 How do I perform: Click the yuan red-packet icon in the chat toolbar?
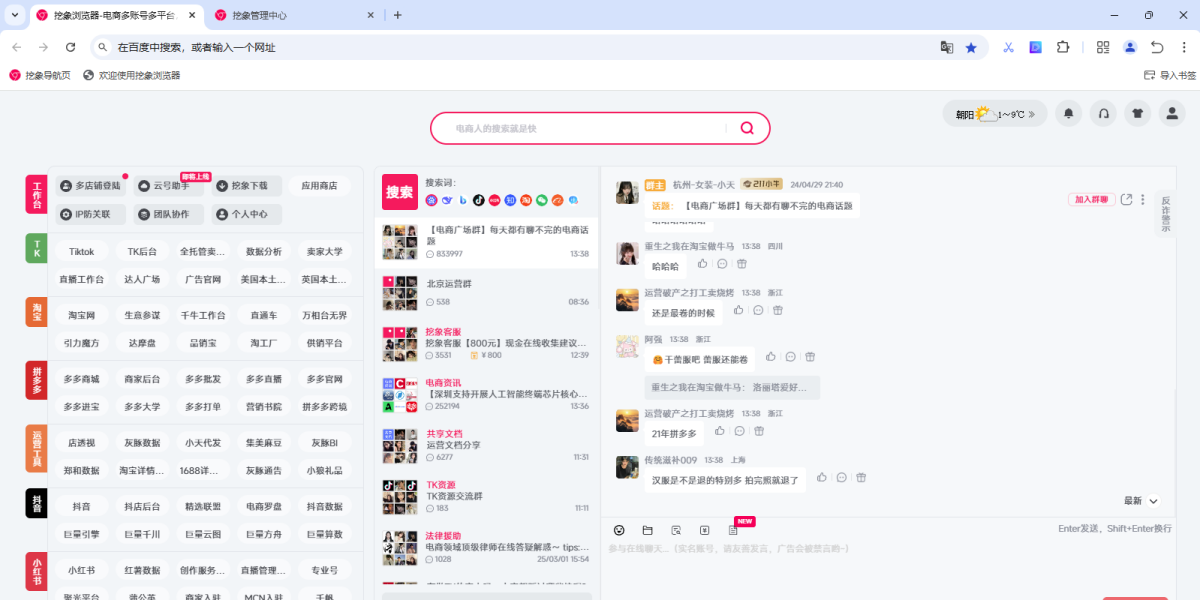[x=704, y=530]
